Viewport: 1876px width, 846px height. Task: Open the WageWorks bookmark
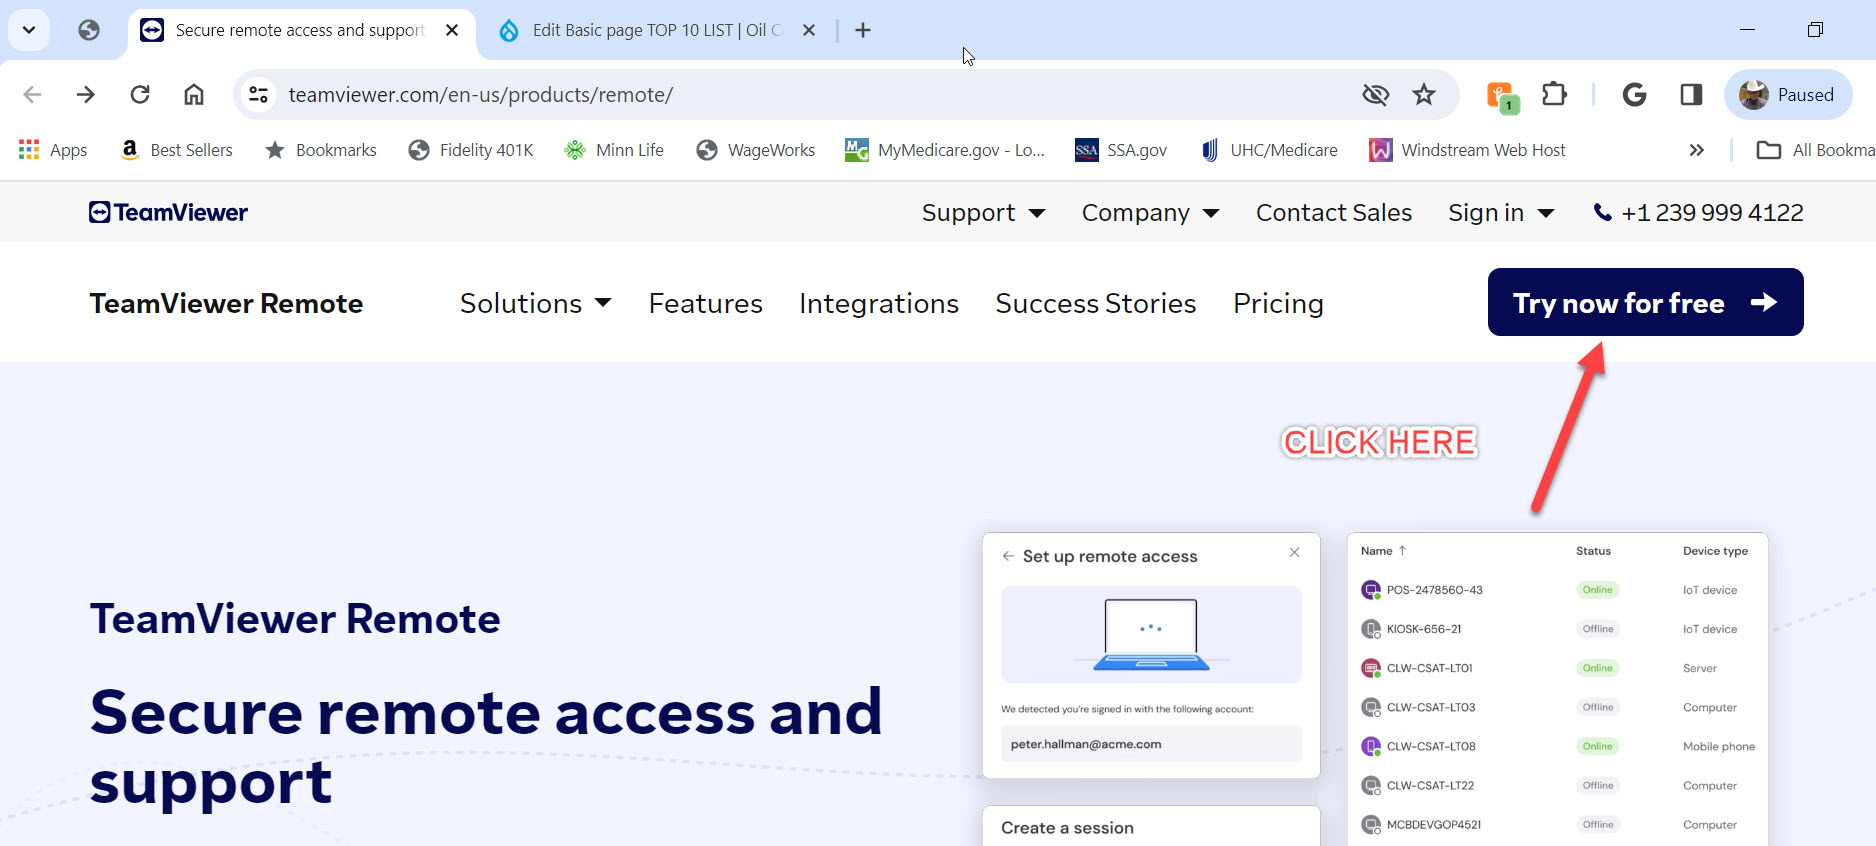(756, 150)
